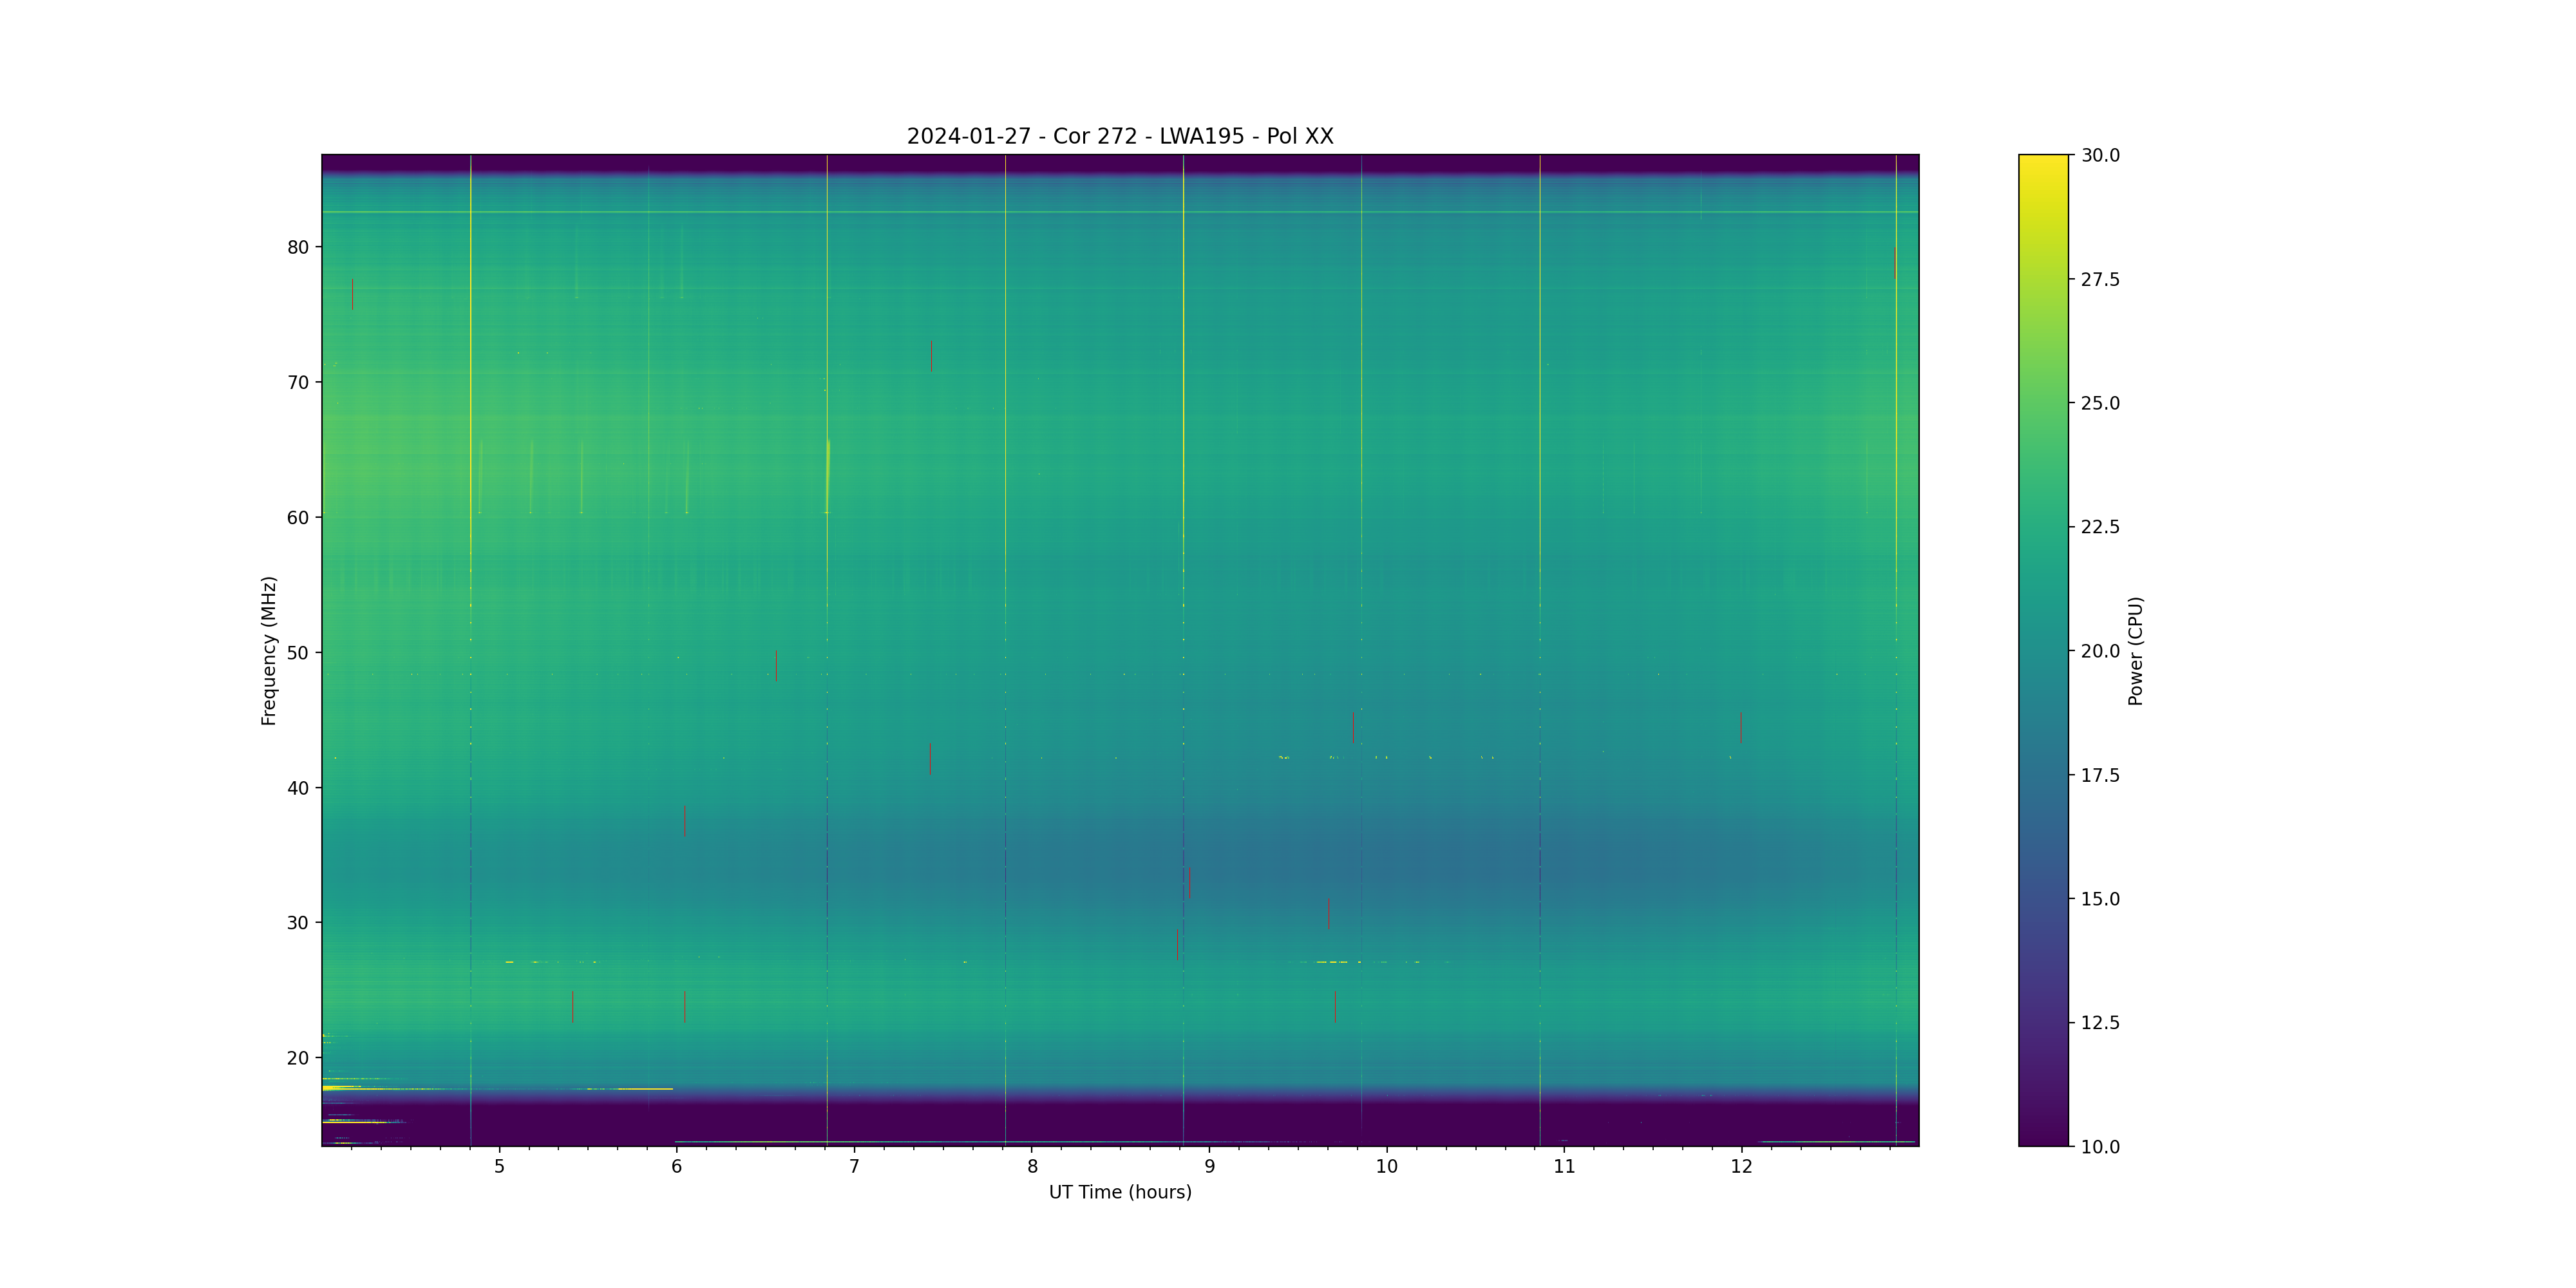
Task: Click the plot title text 2024-01-27 Cor 272
Action: [x=1119, y=136]
